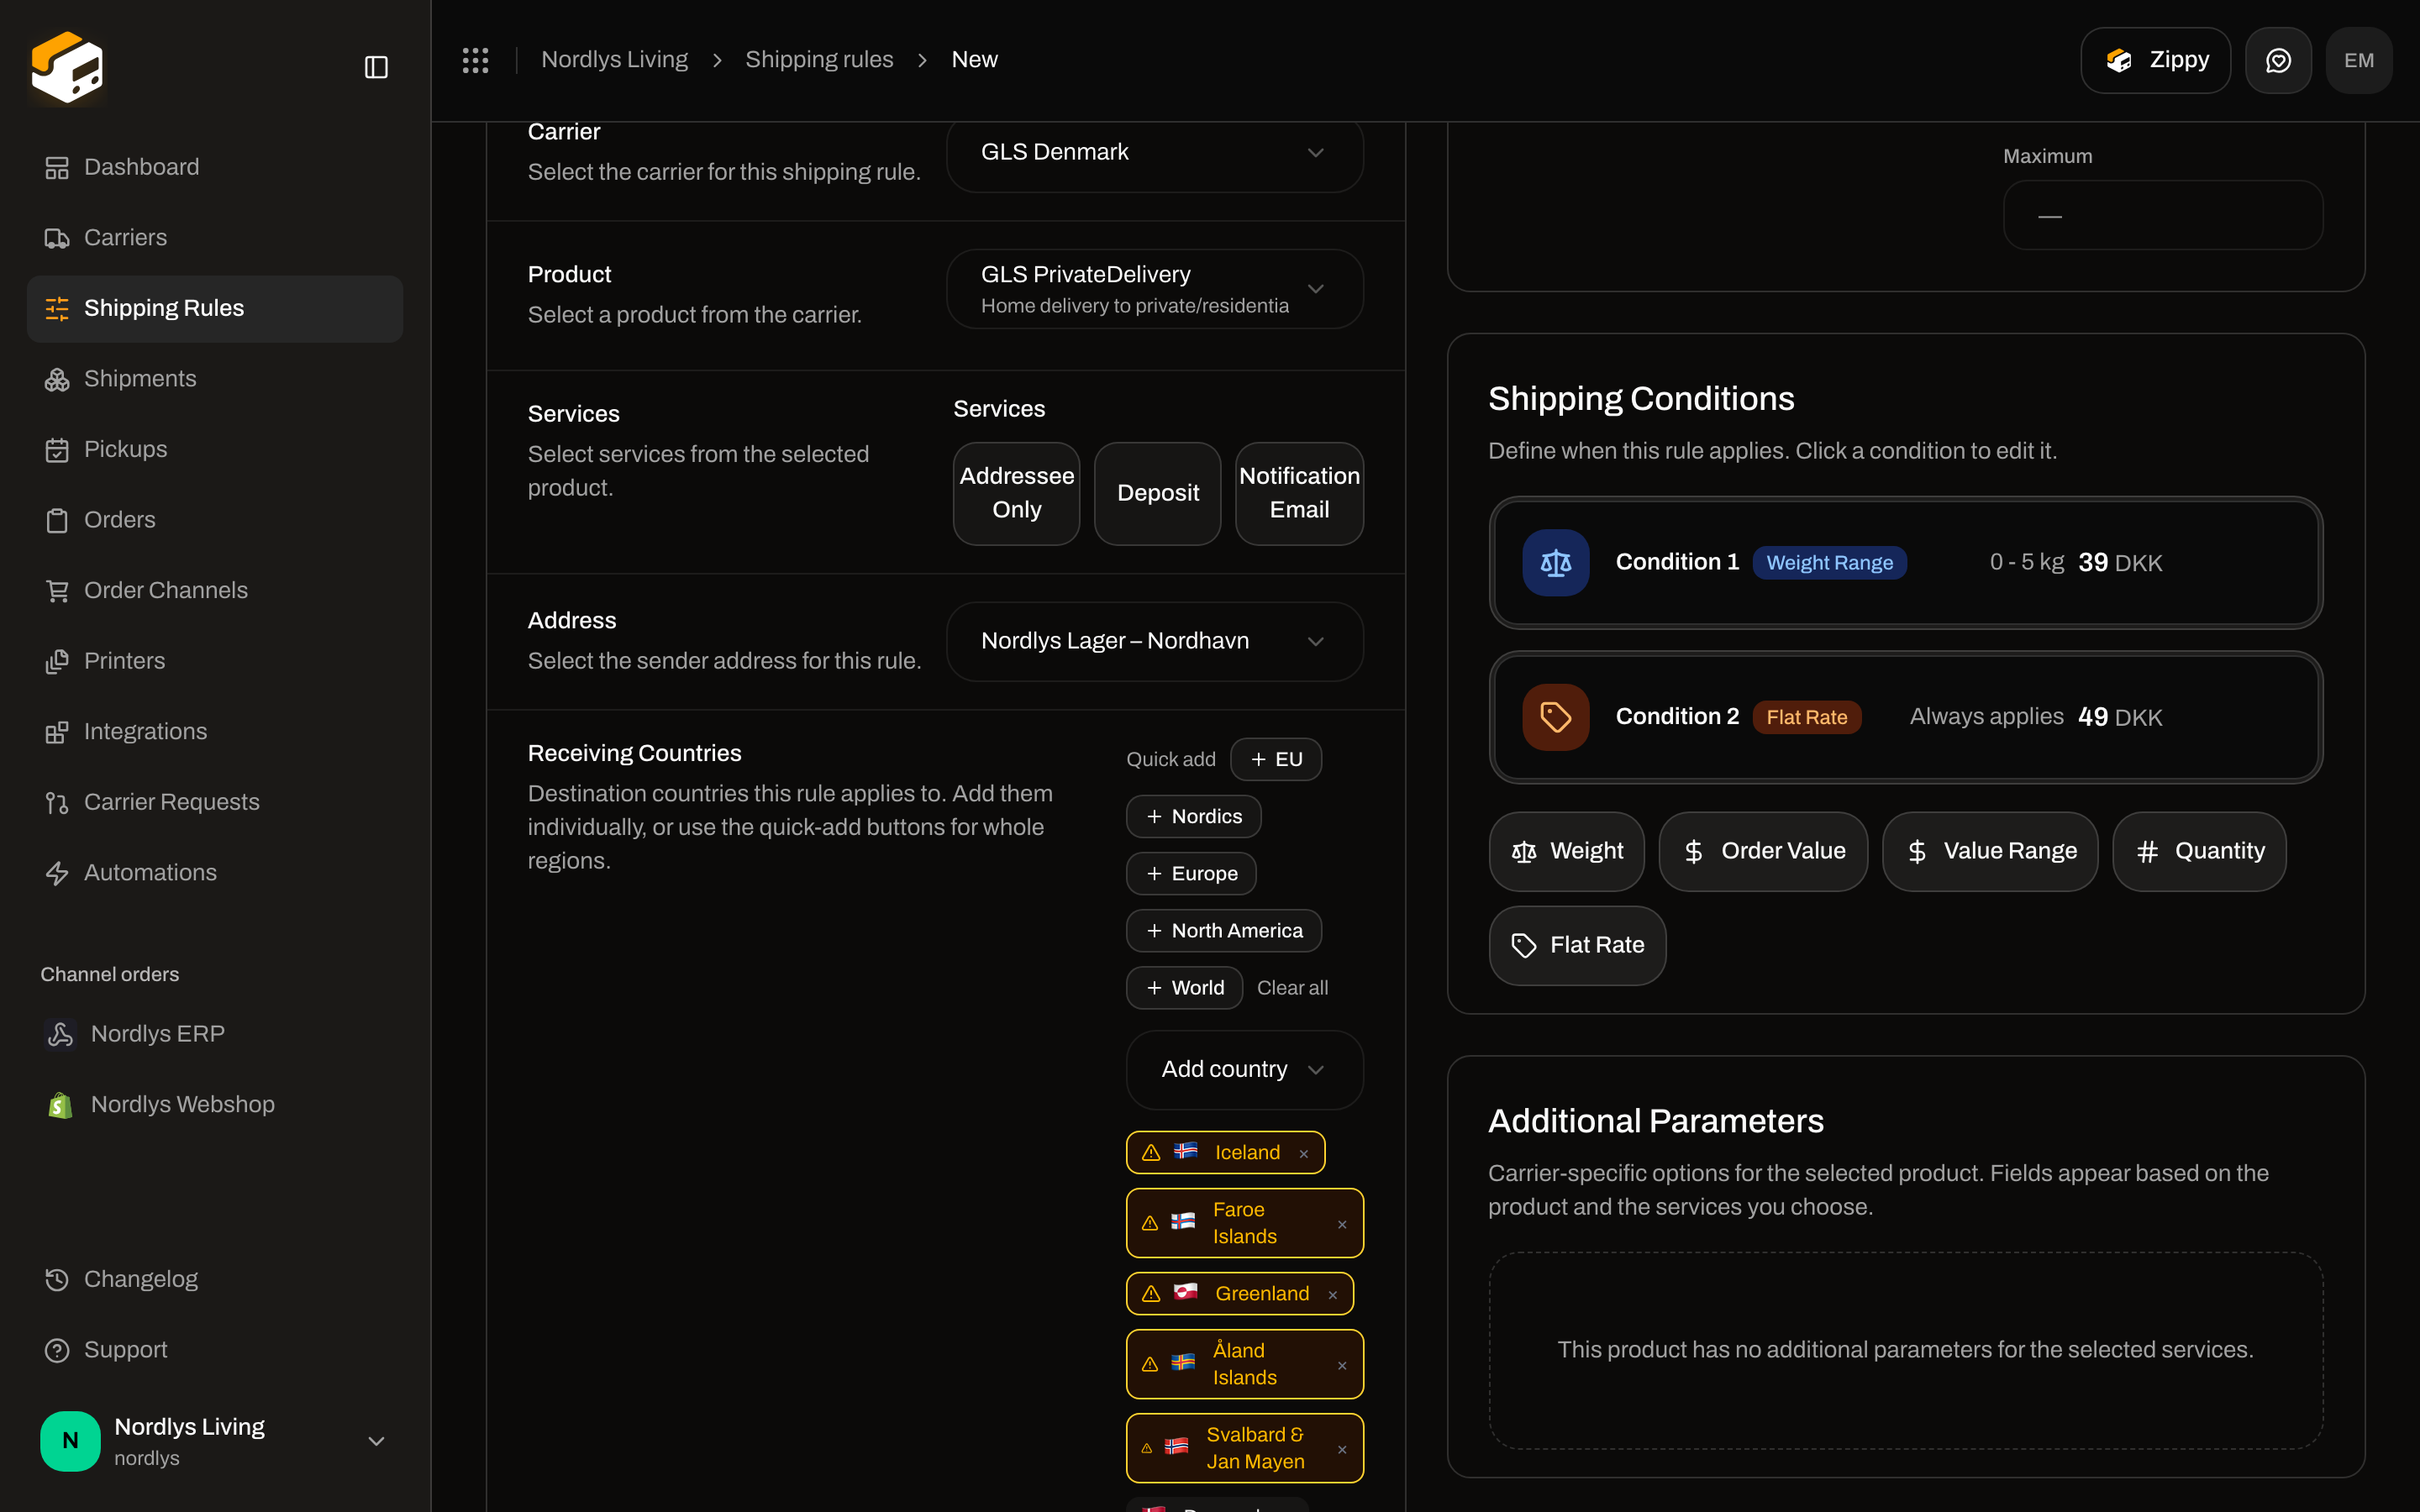
Task: Edit Condition 1 Weight Range card
Action: click(x=1906, y=563)
